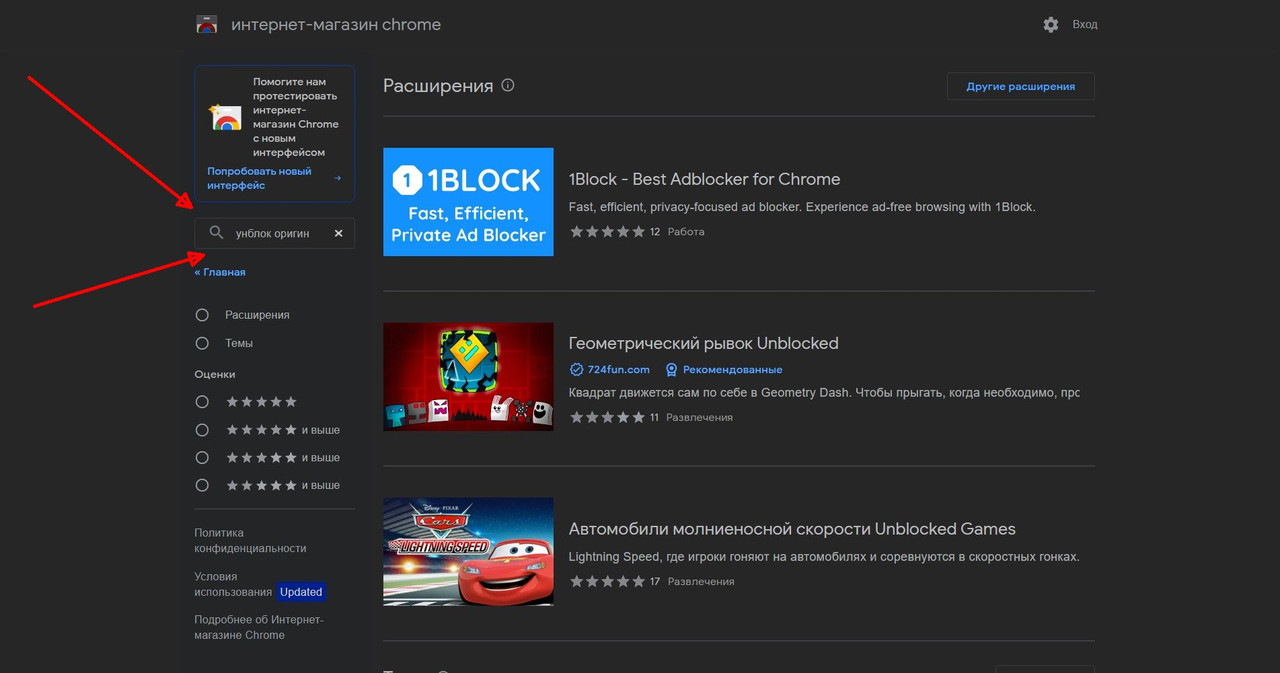Open the Geometry Dash Unblocked thumbnail
The height and width of the screenshot is (673, 1280).
tap(468, 377)
